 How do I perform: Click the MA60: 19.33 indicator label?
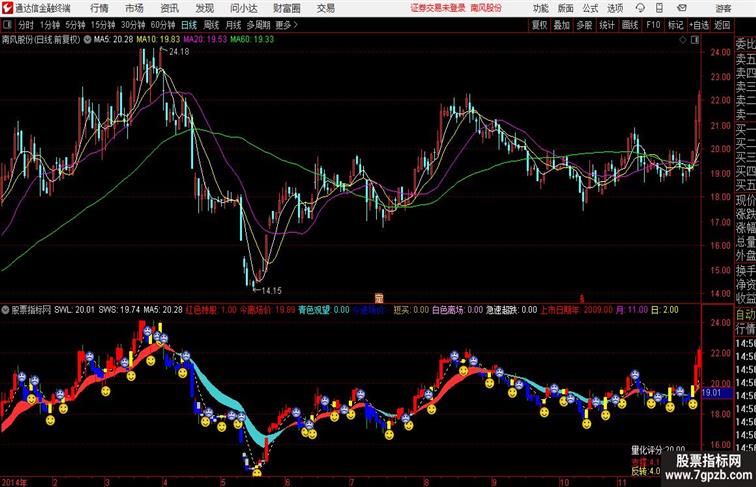point(252,40)
